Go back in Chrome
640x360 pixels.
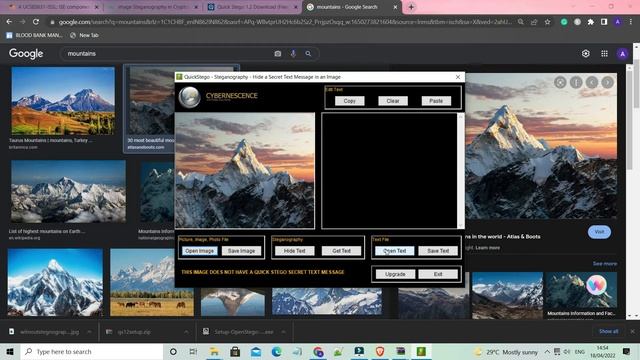[x=9, y=22]
